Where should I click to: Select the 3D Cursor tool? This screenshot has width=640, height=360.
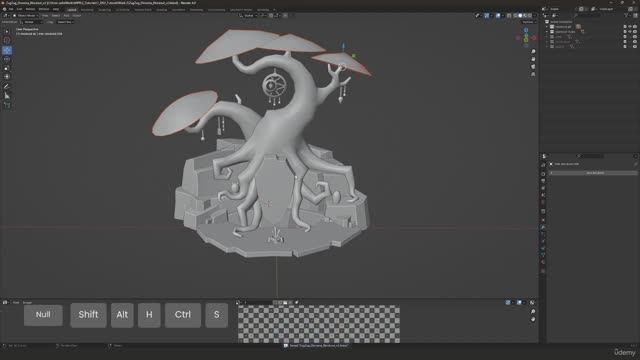point(7,40)
